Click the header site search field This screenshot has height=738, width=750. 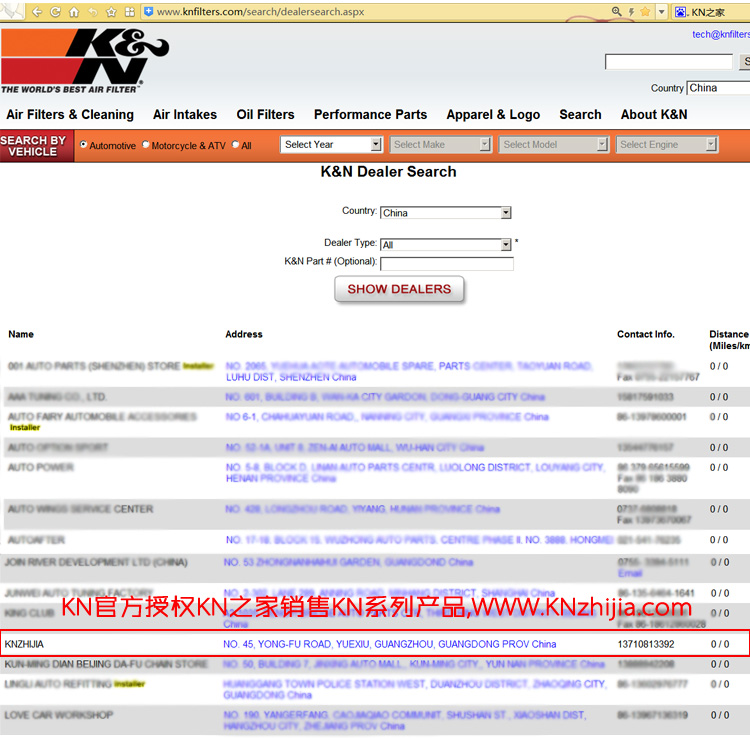click(x=669, y=62)
